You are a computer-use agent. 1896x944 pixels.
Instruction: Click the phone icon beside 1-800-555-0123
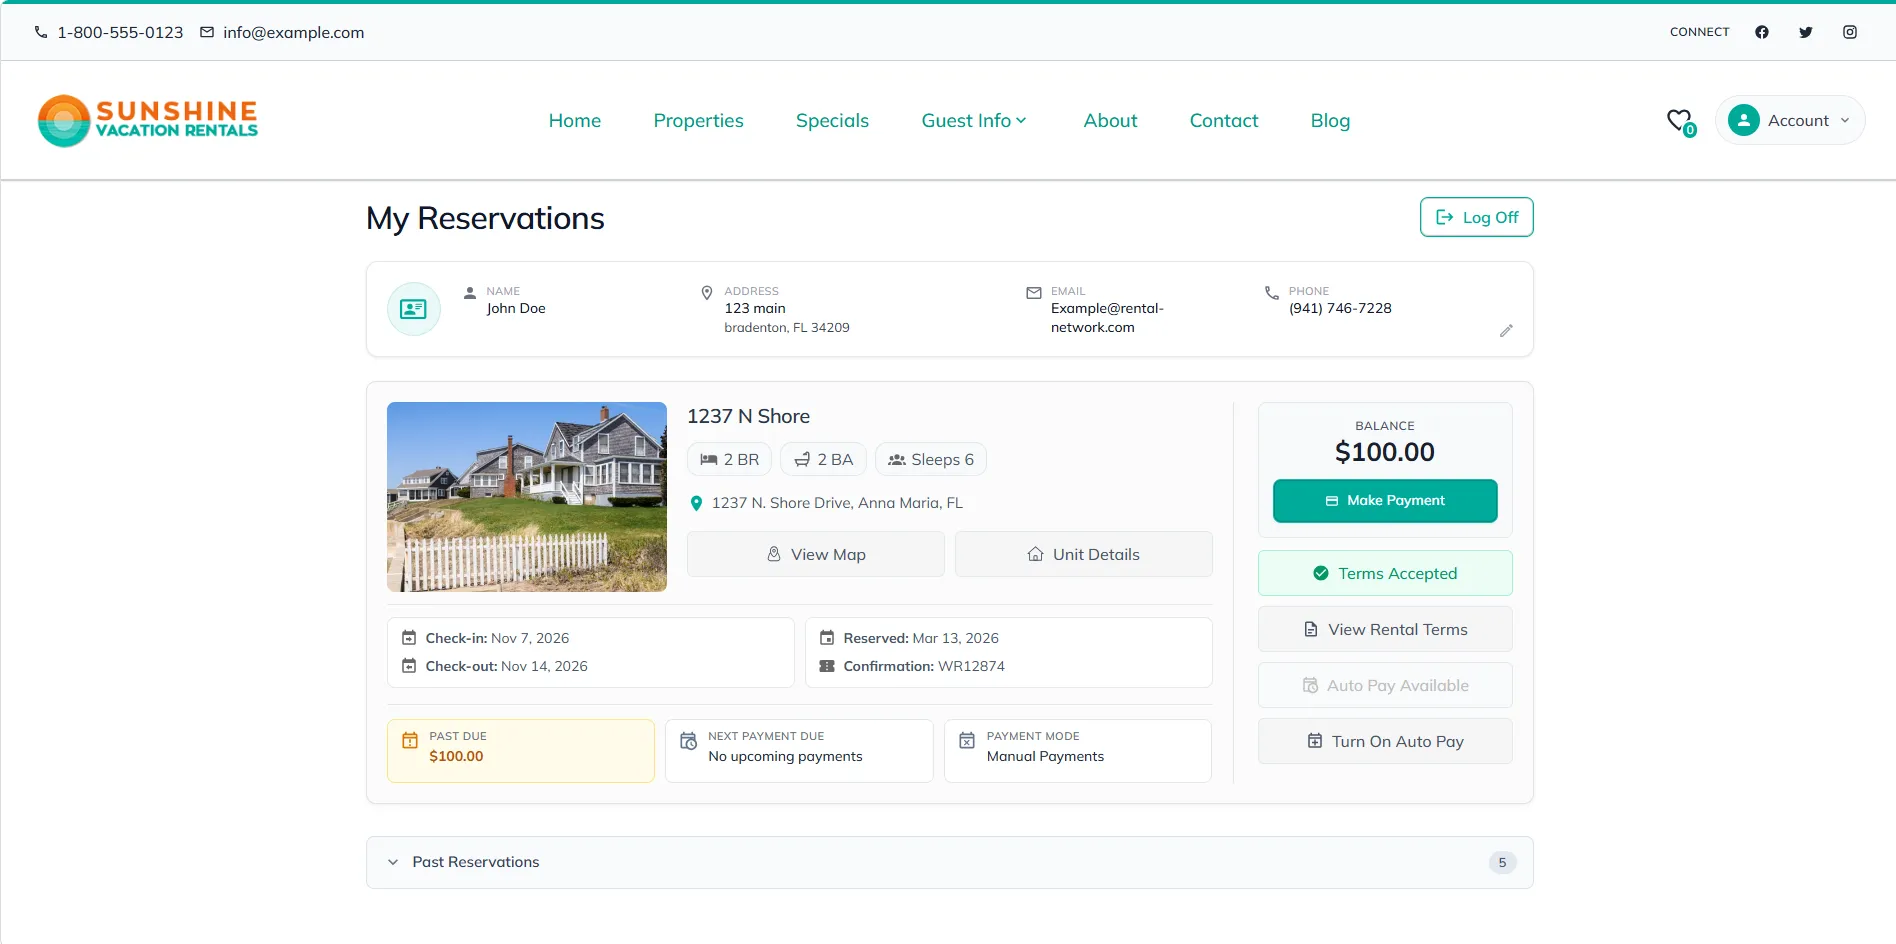click(x=41, y=32)
